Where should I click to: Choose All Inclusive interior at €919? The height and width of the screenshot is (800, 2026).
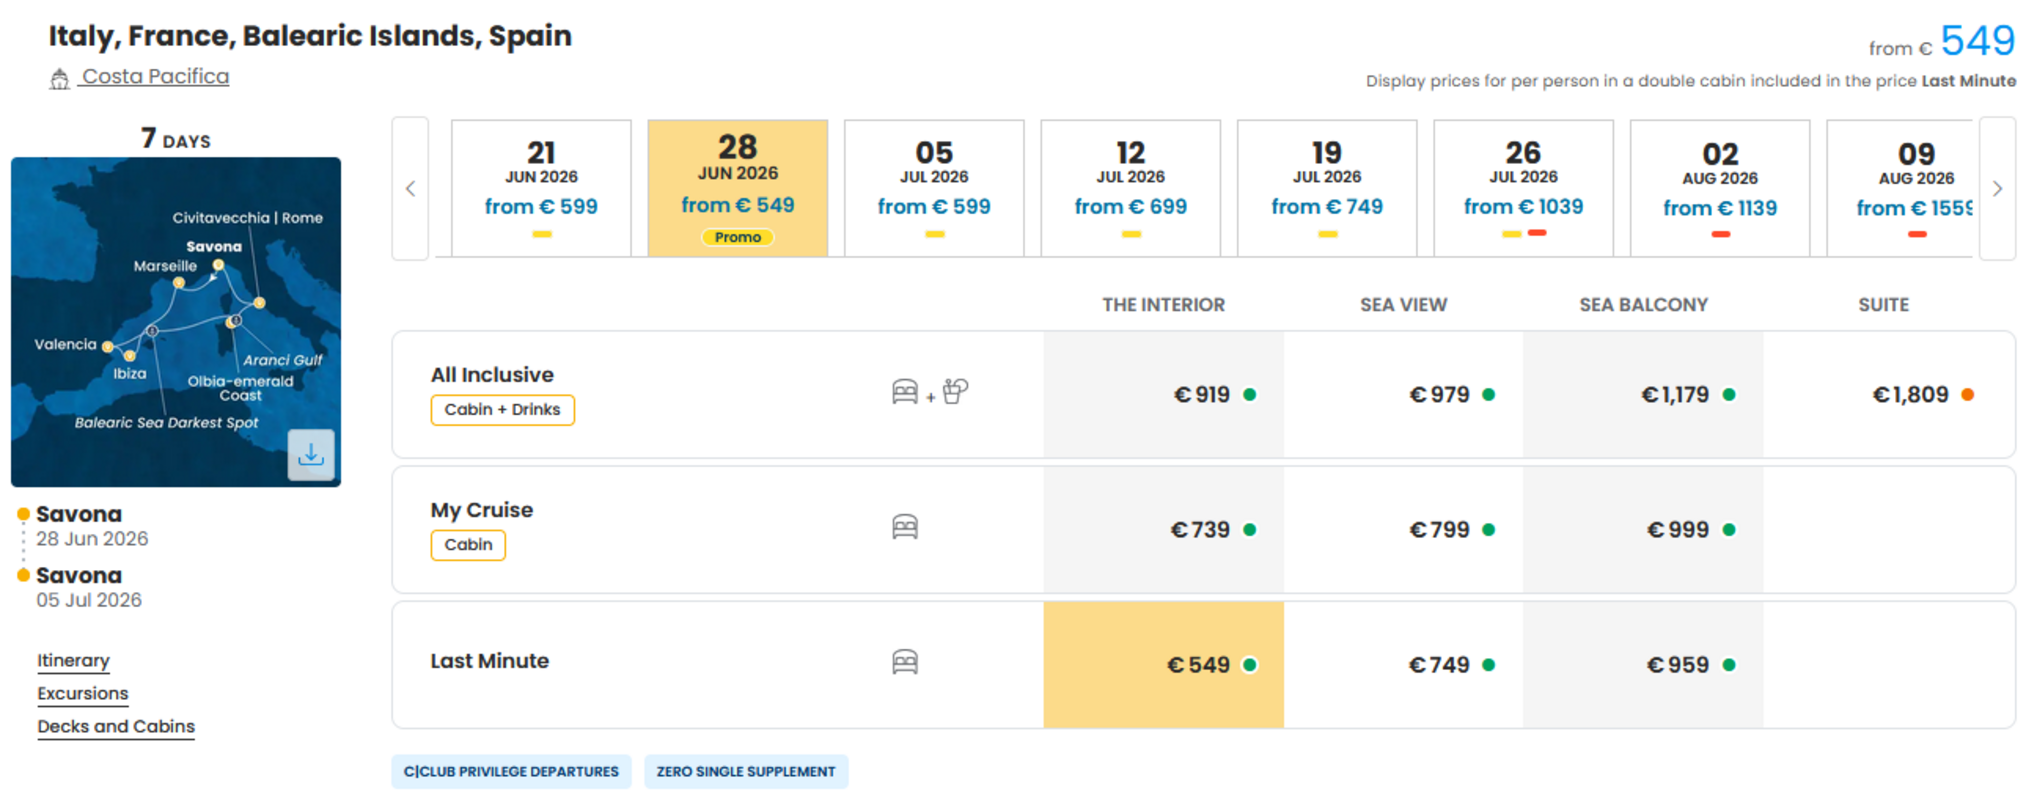point(1164,395)
